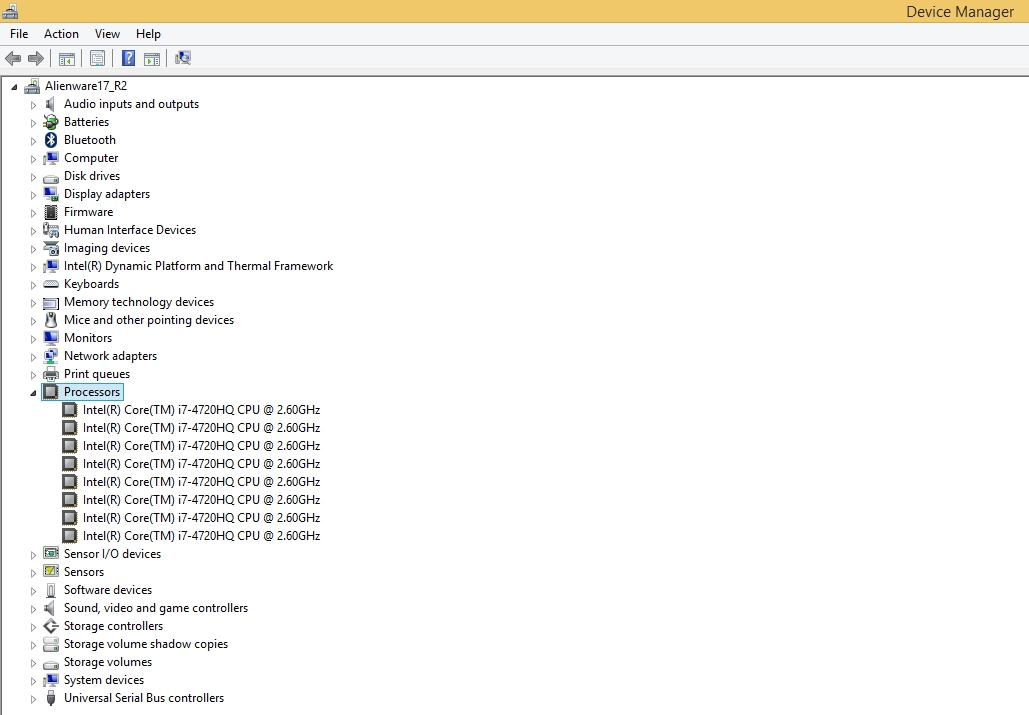Viewport: 1029px width, 715px height.
Task: Click the speaker icon for Audio inputs and outputs
Action: (x=51, y=104)
